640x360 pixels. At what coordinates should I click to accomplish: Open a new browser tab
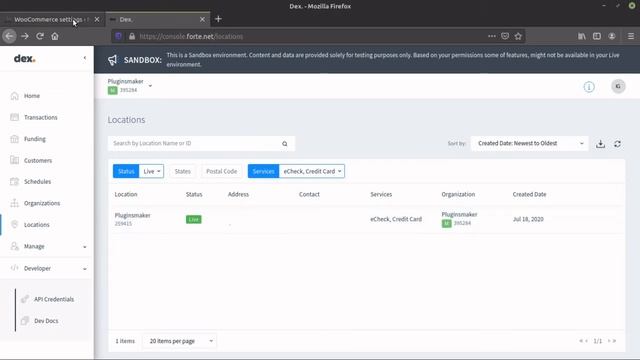[218, 19]
